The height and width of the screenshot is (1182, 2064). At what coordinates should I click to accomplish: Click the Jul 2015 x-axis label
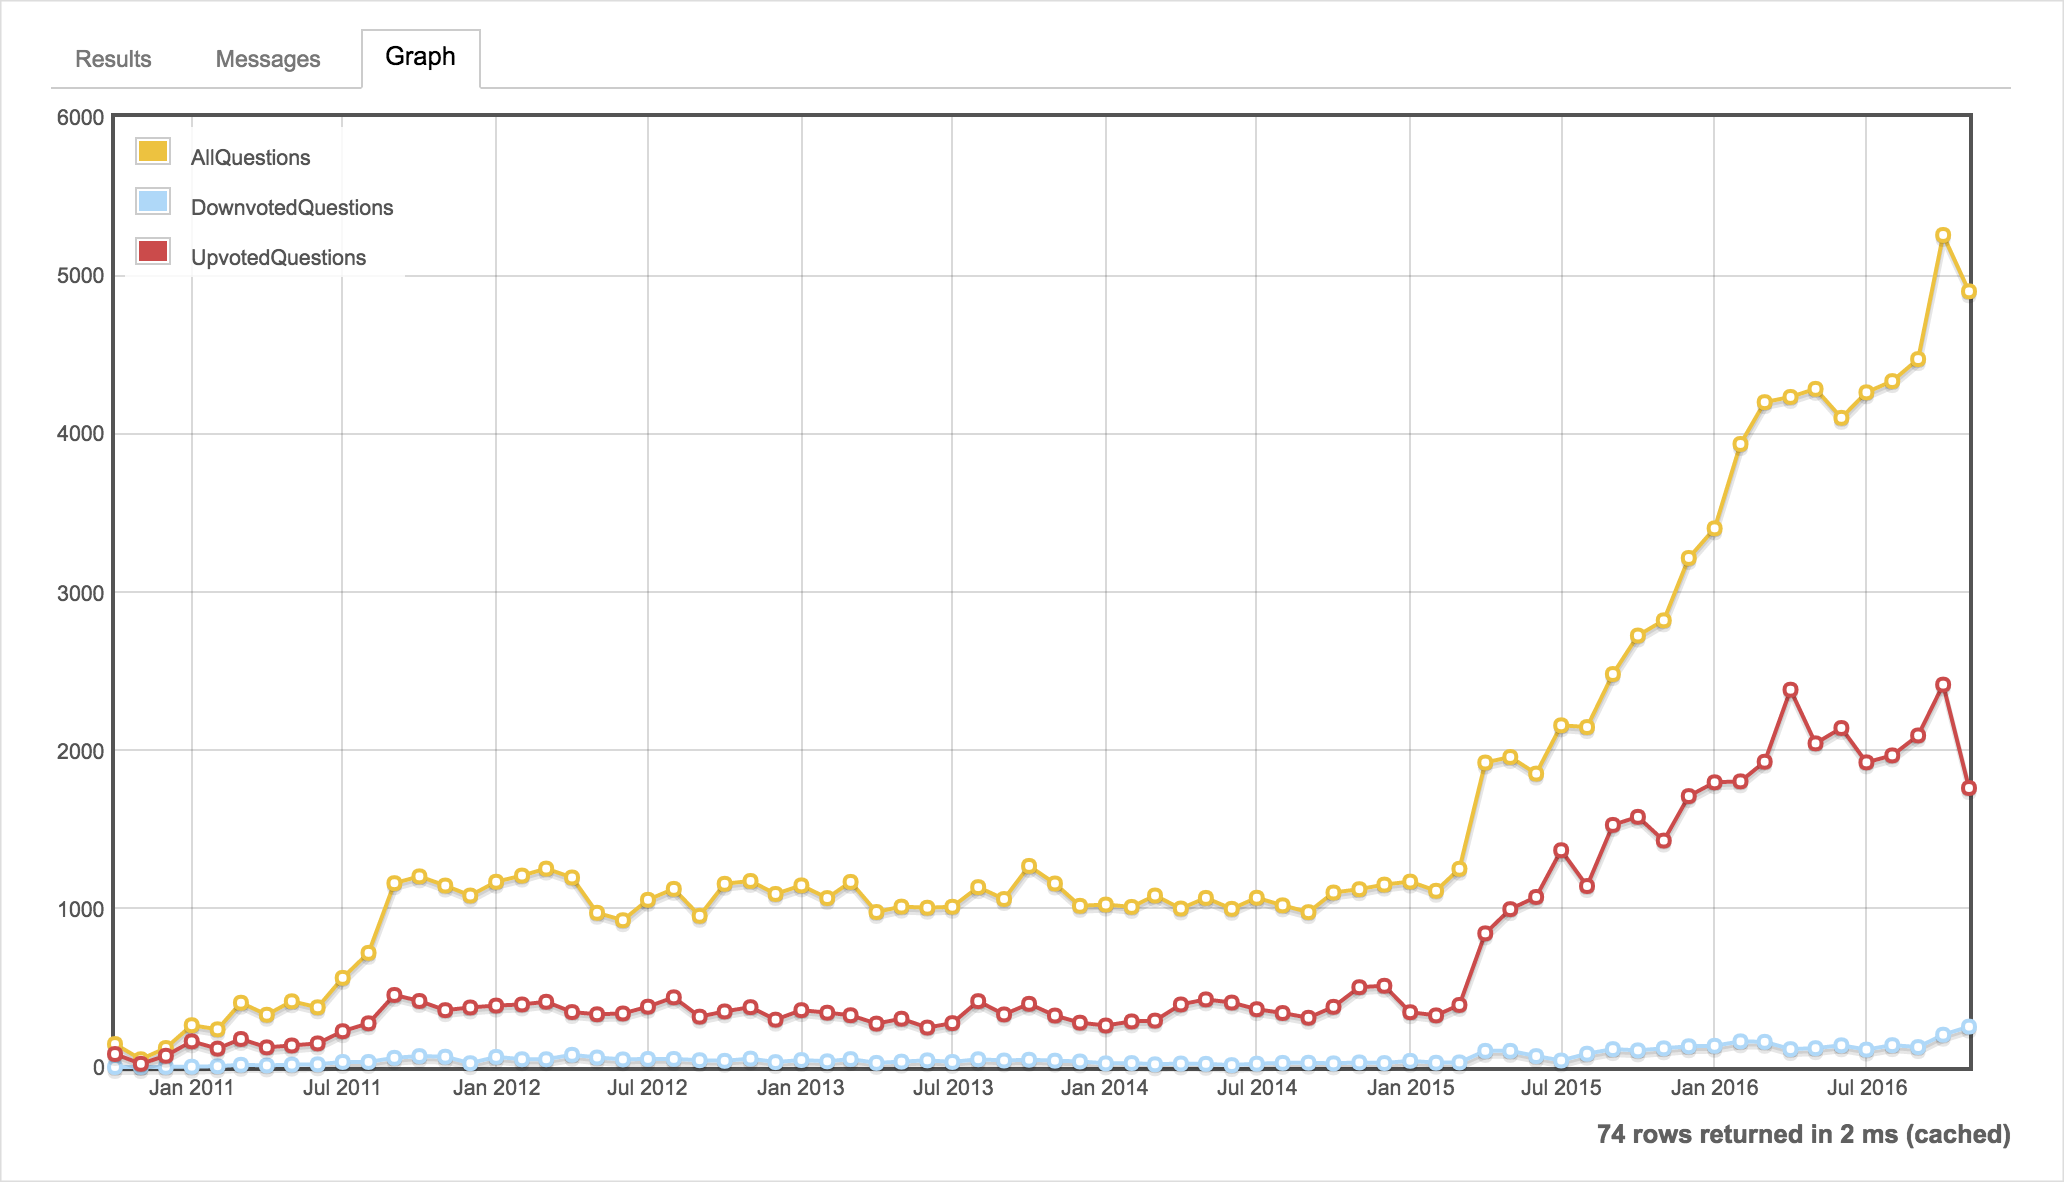point(1561,1088)
